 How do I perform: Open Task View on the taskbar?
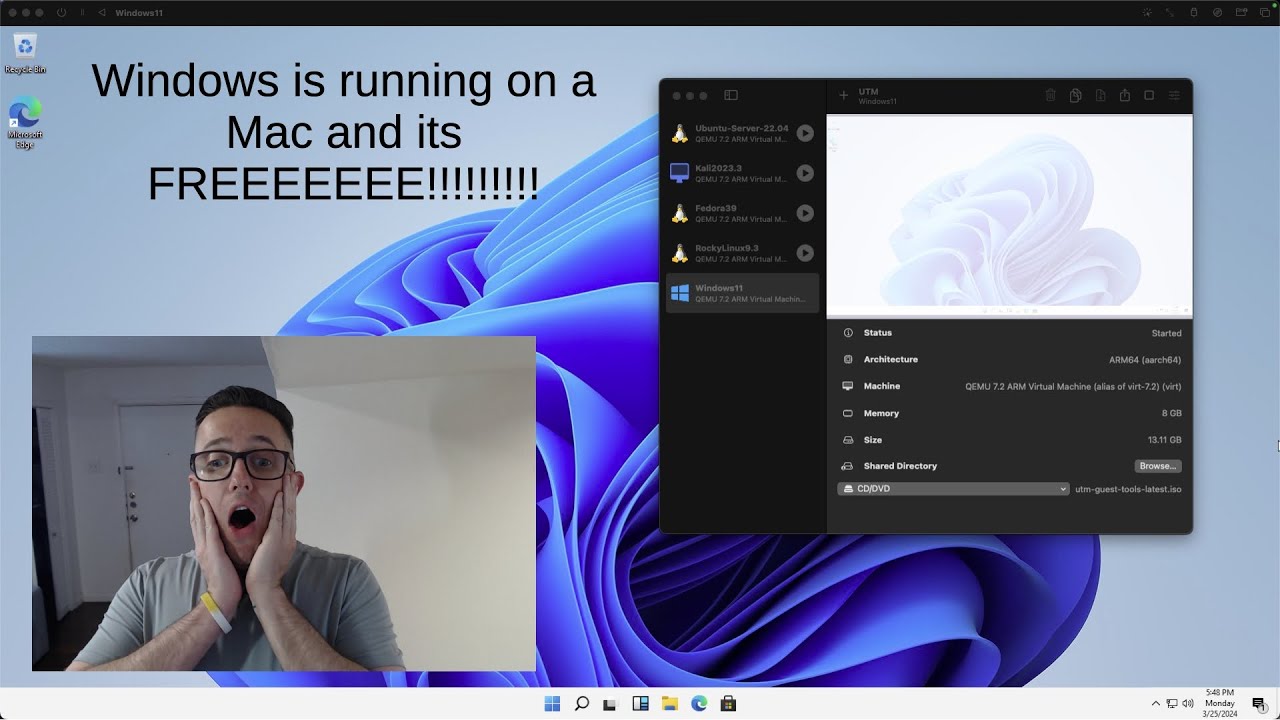click(610, 704)
